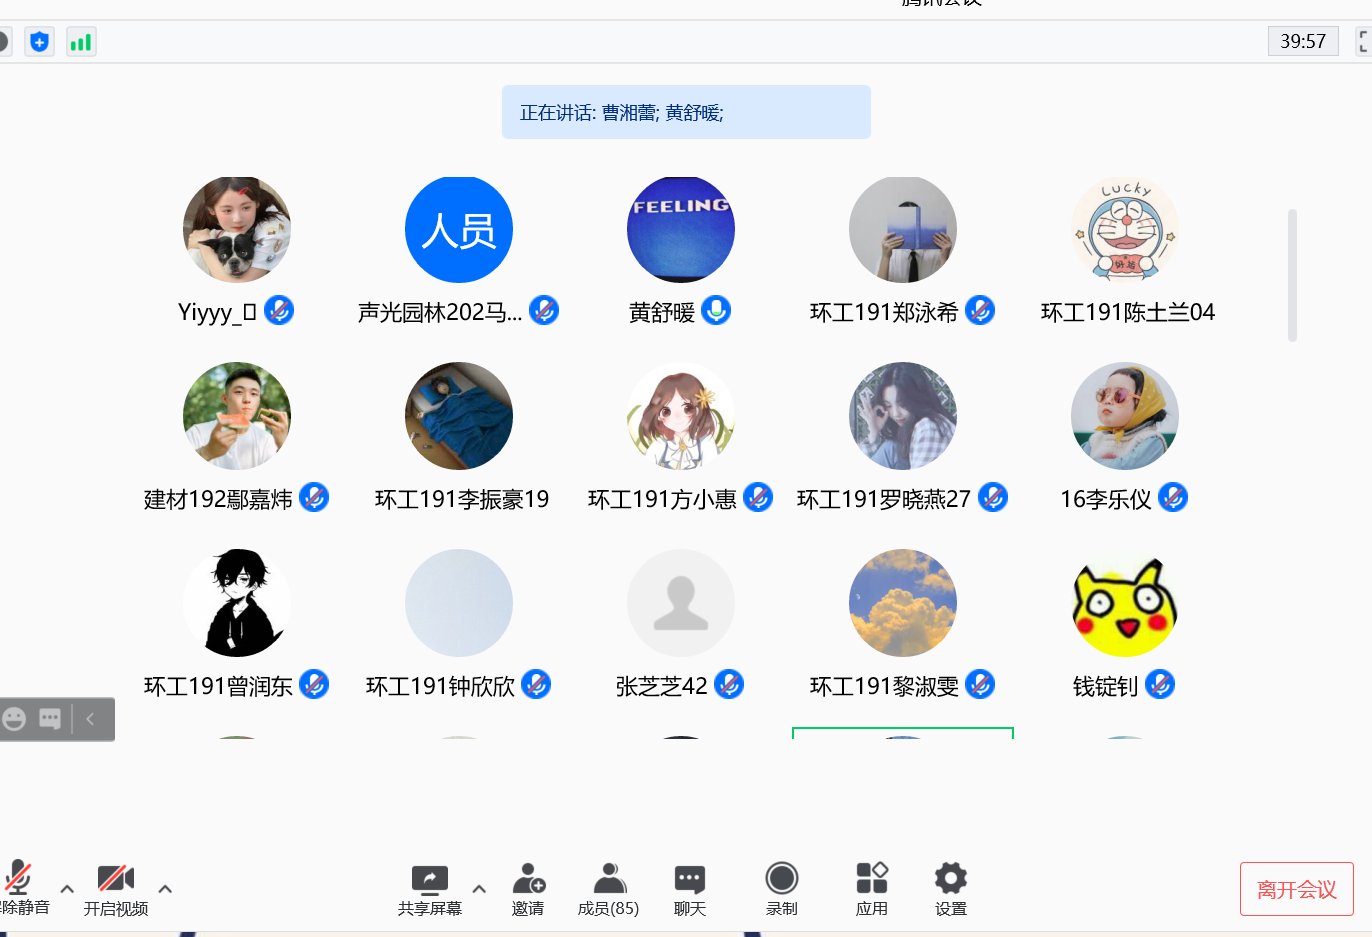1372x937 pixels.
Task: Expand video options arrow beside 开启视频
Action: (165, 888)
